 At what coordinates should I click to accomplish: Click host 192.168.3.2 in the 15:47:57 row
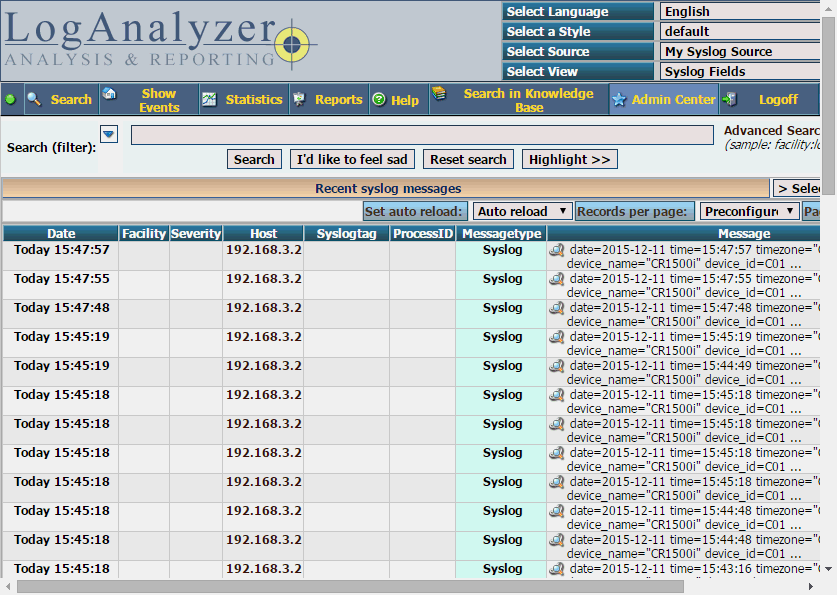pyautogui.click(x=264, y=250)
